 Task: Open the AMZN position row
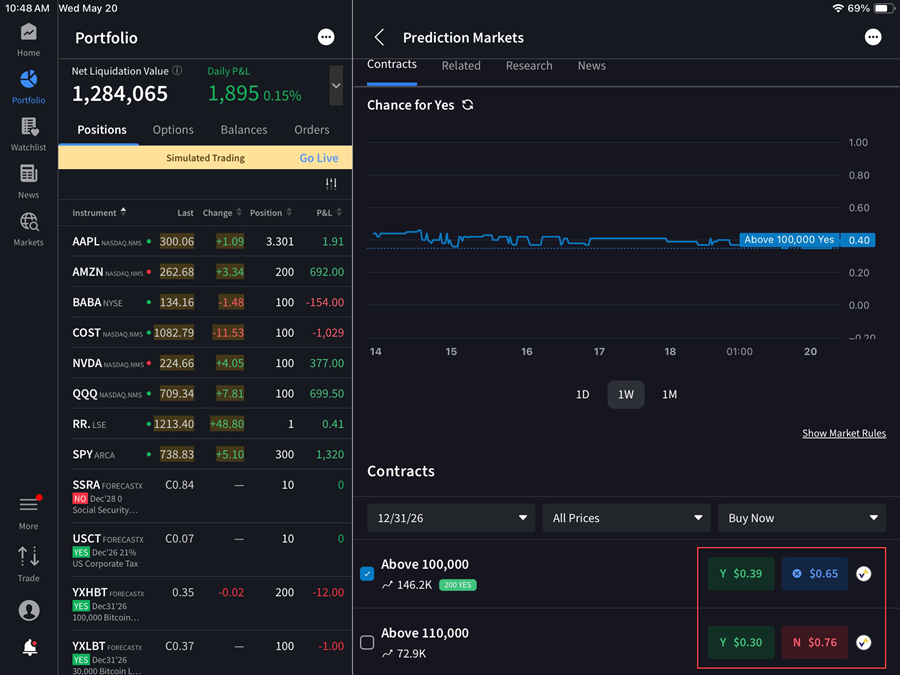pyautogui.click(x=205, y=271)
